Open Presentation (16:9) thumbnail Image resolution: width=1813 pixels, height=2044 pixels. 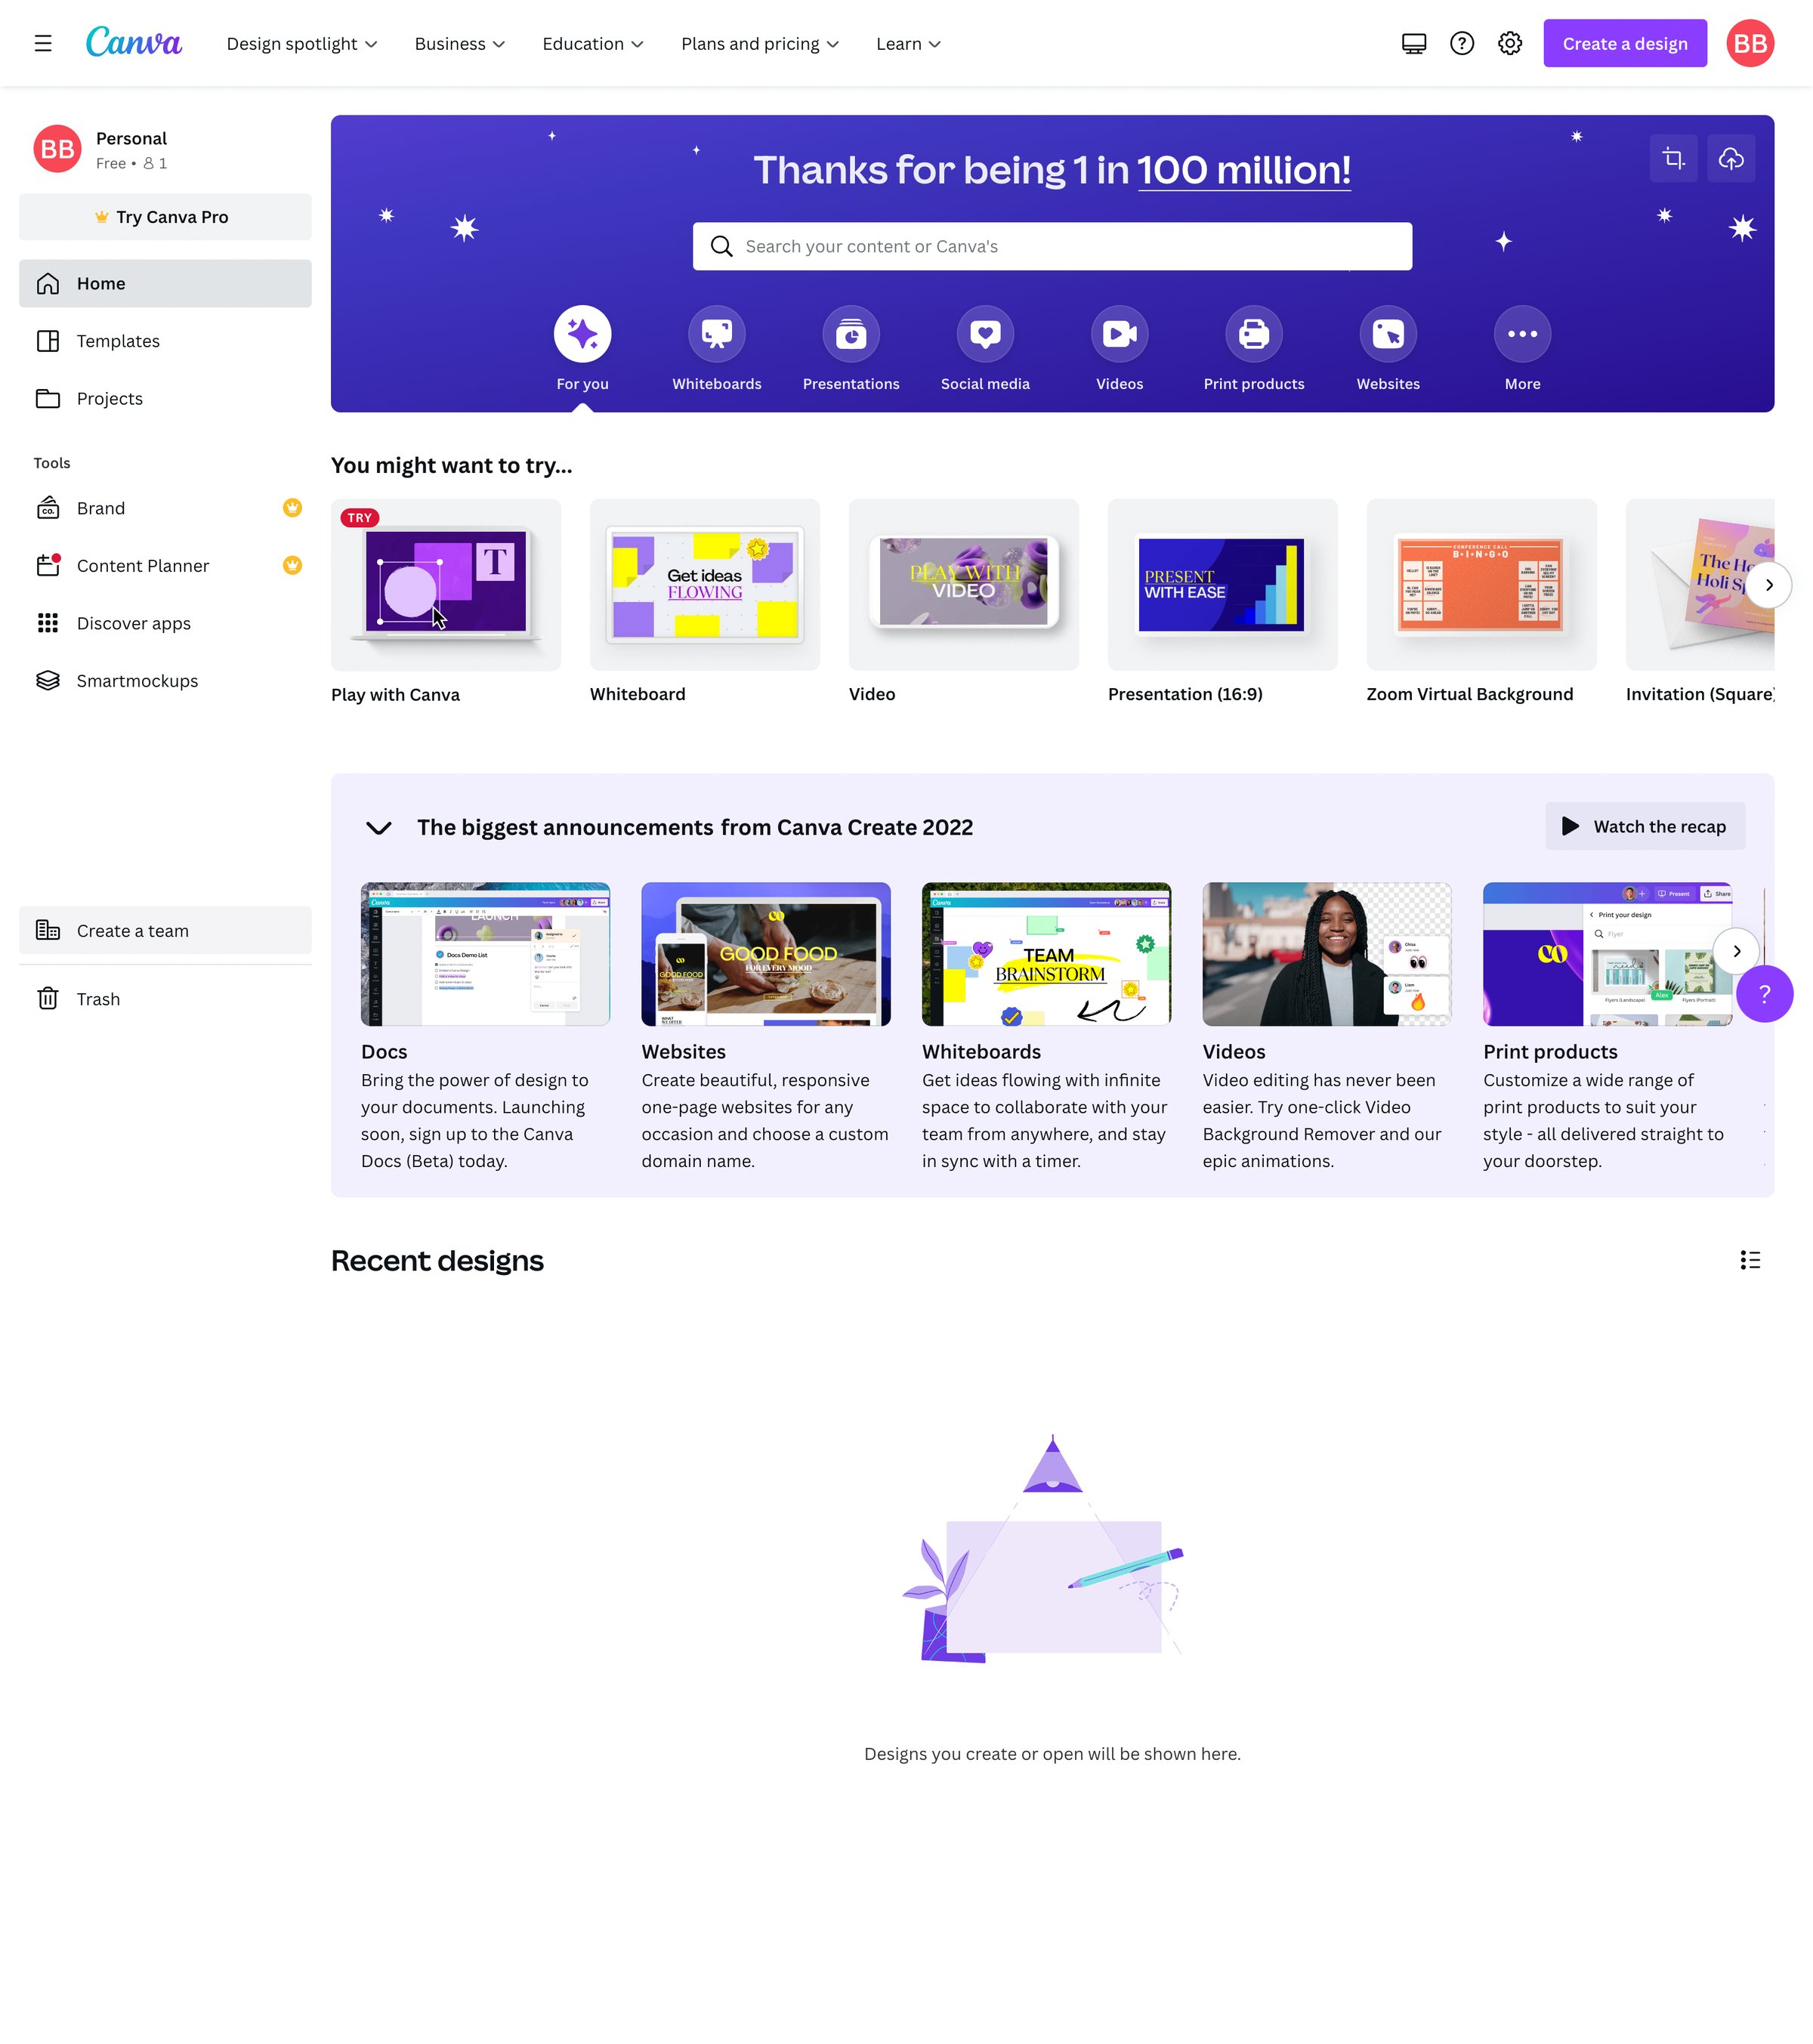tap(1223, 585)
